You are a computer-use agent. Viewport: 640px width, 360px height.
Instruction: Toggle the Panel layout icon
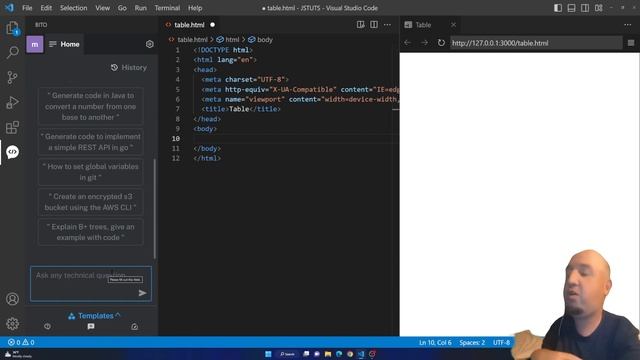(571, 8)
